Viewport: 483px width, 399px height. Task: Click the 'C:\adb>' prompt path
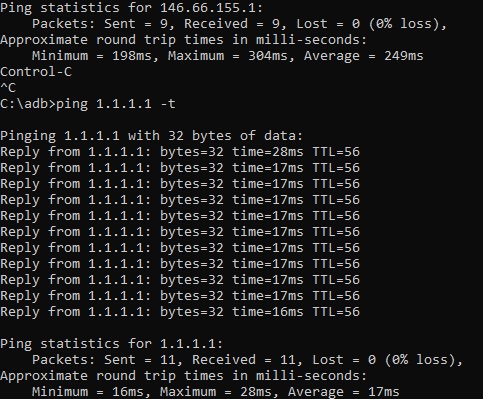pos(28,104)
